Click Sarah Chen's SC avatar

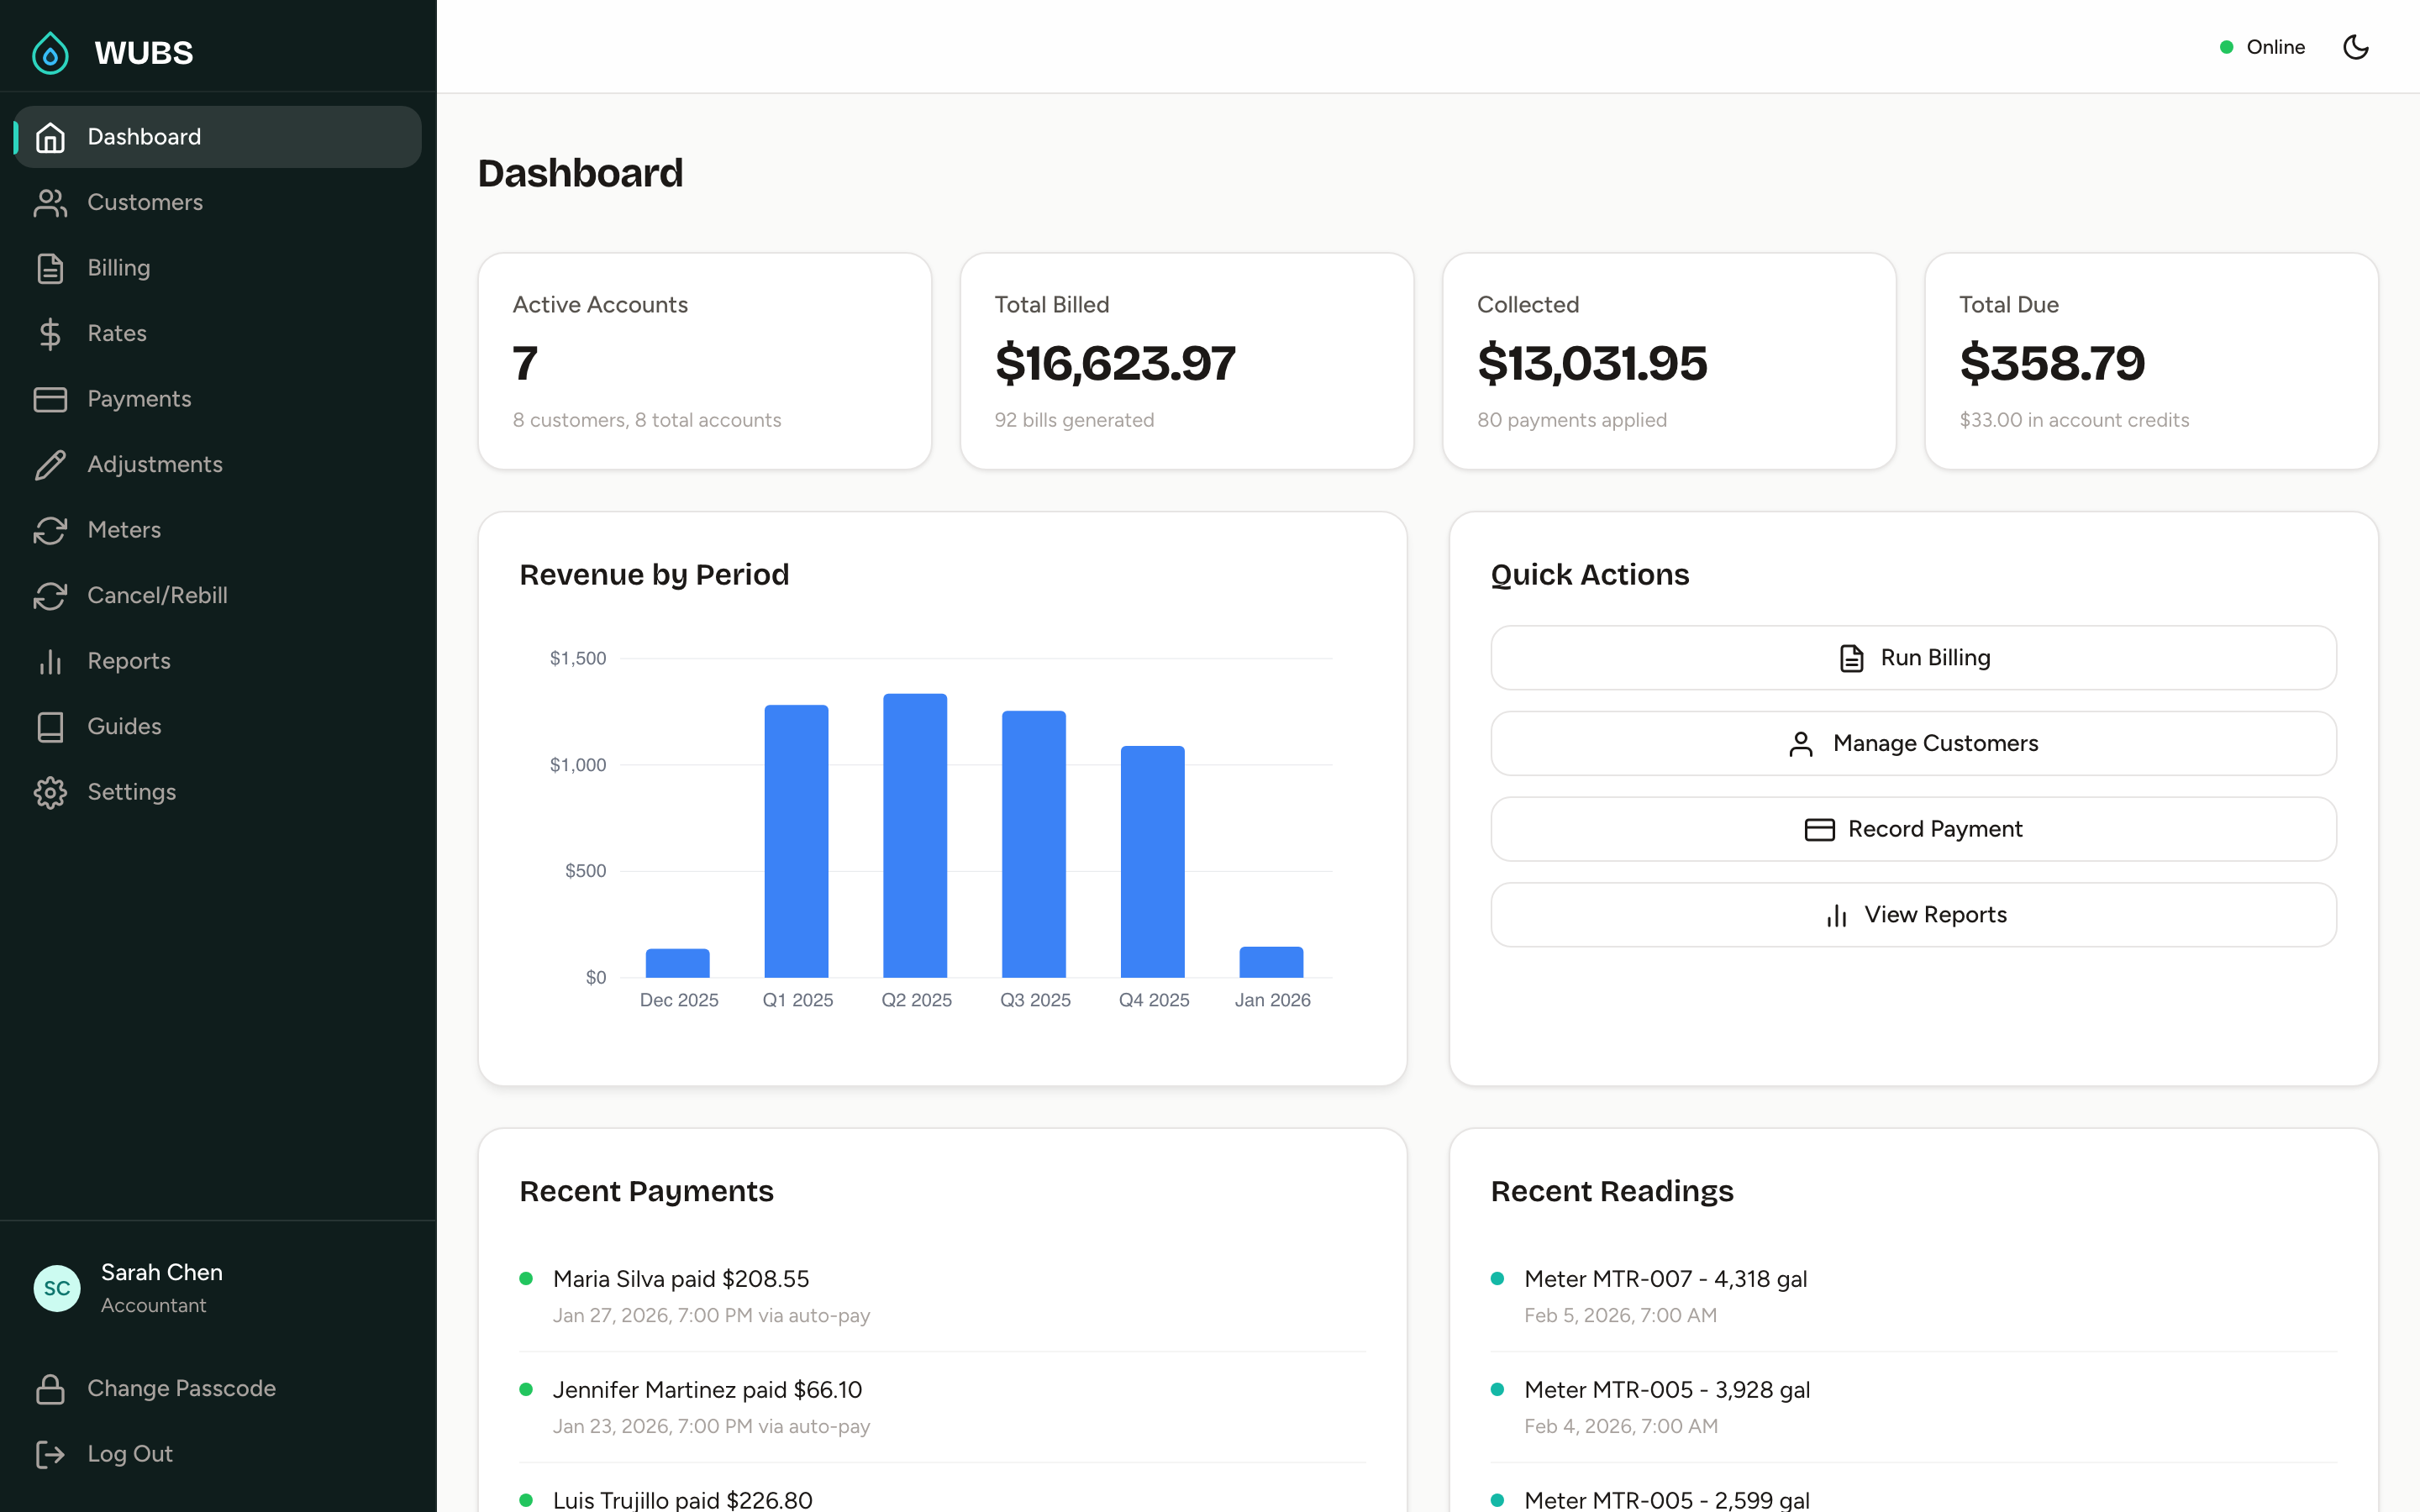click(x=57, y=1288)
